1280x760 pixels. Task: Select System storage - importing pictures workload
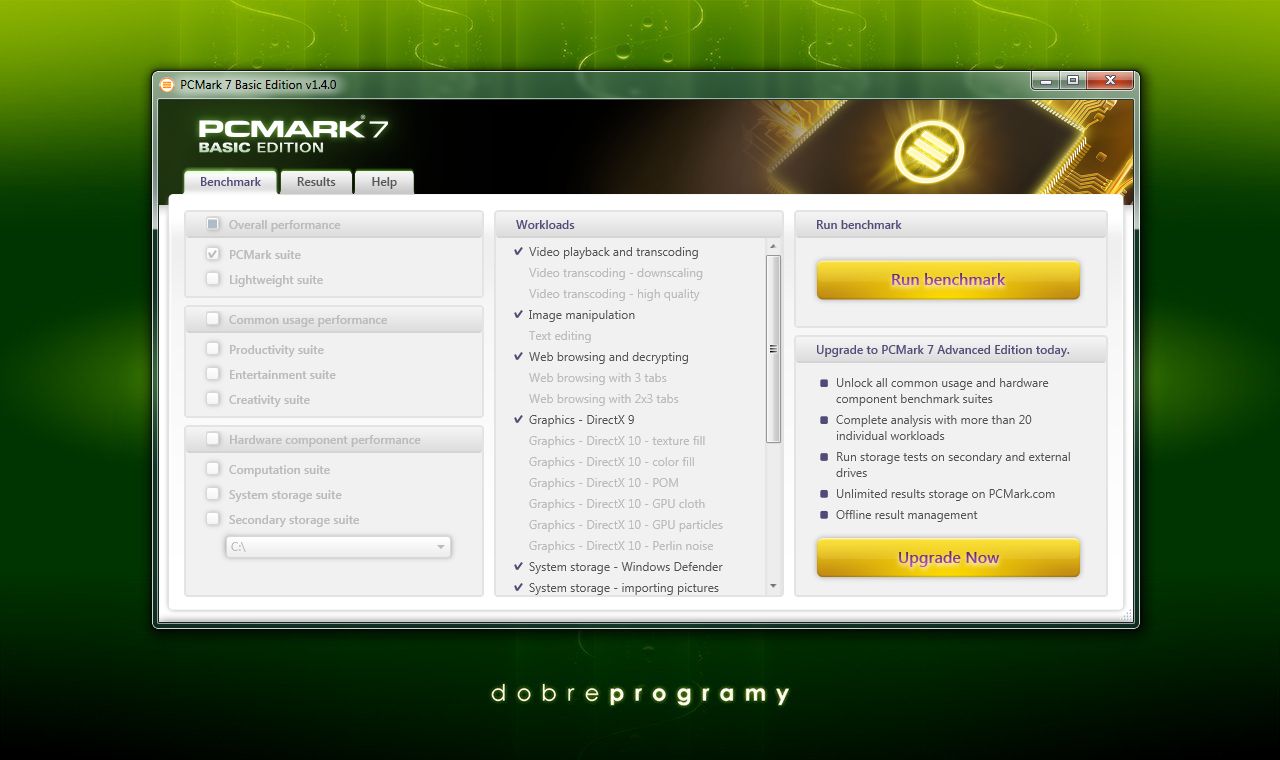[623, 588]
